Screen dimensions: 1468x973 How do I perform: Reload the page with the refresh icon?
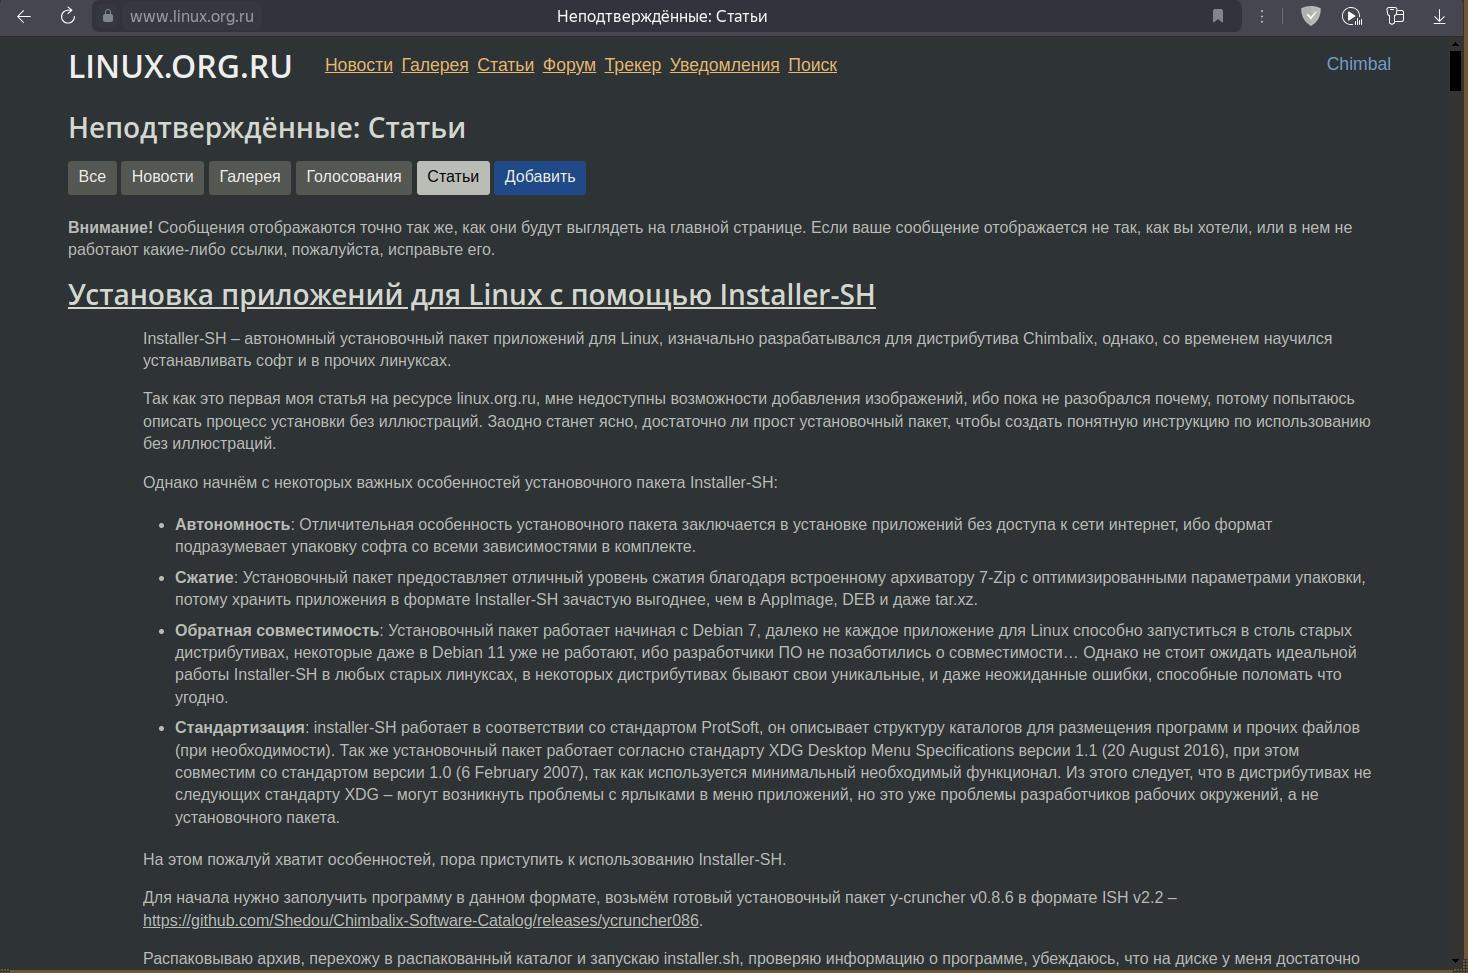[x=67, y=16]
